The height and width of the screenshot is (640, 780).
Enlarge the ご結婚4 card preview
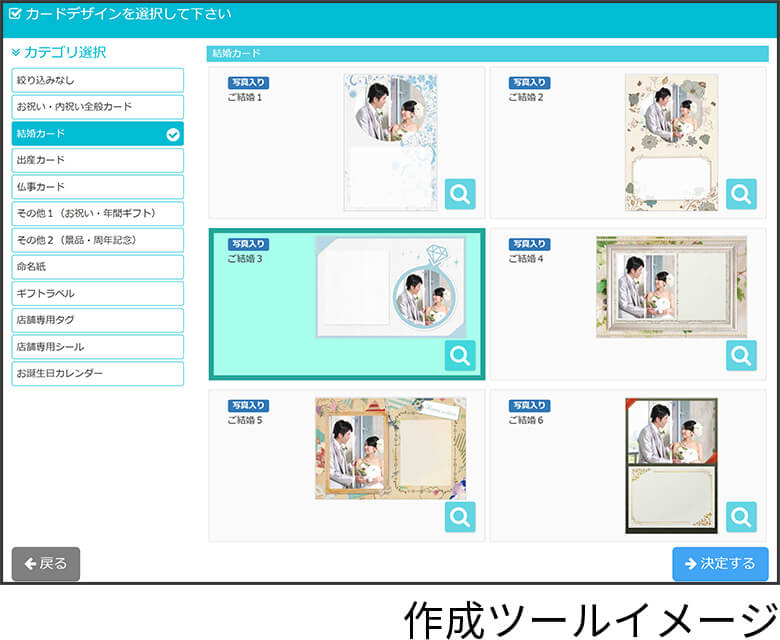741,355
